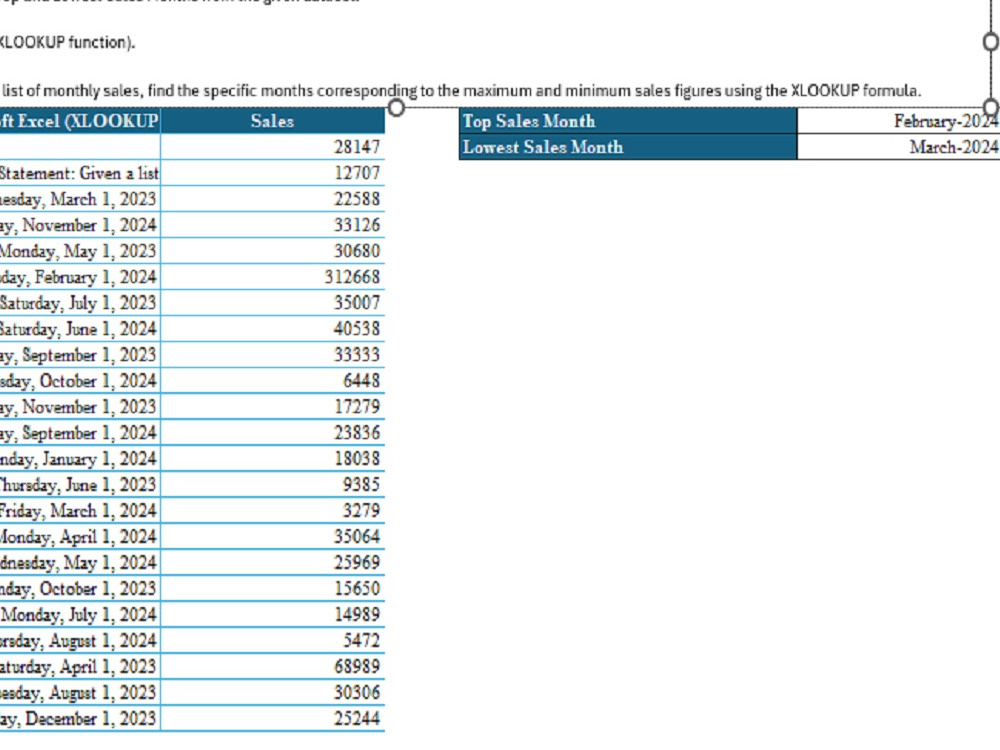This screenshot has width=1000, height=750.
Task: Select sales value 35064
Action: (272, 537)
